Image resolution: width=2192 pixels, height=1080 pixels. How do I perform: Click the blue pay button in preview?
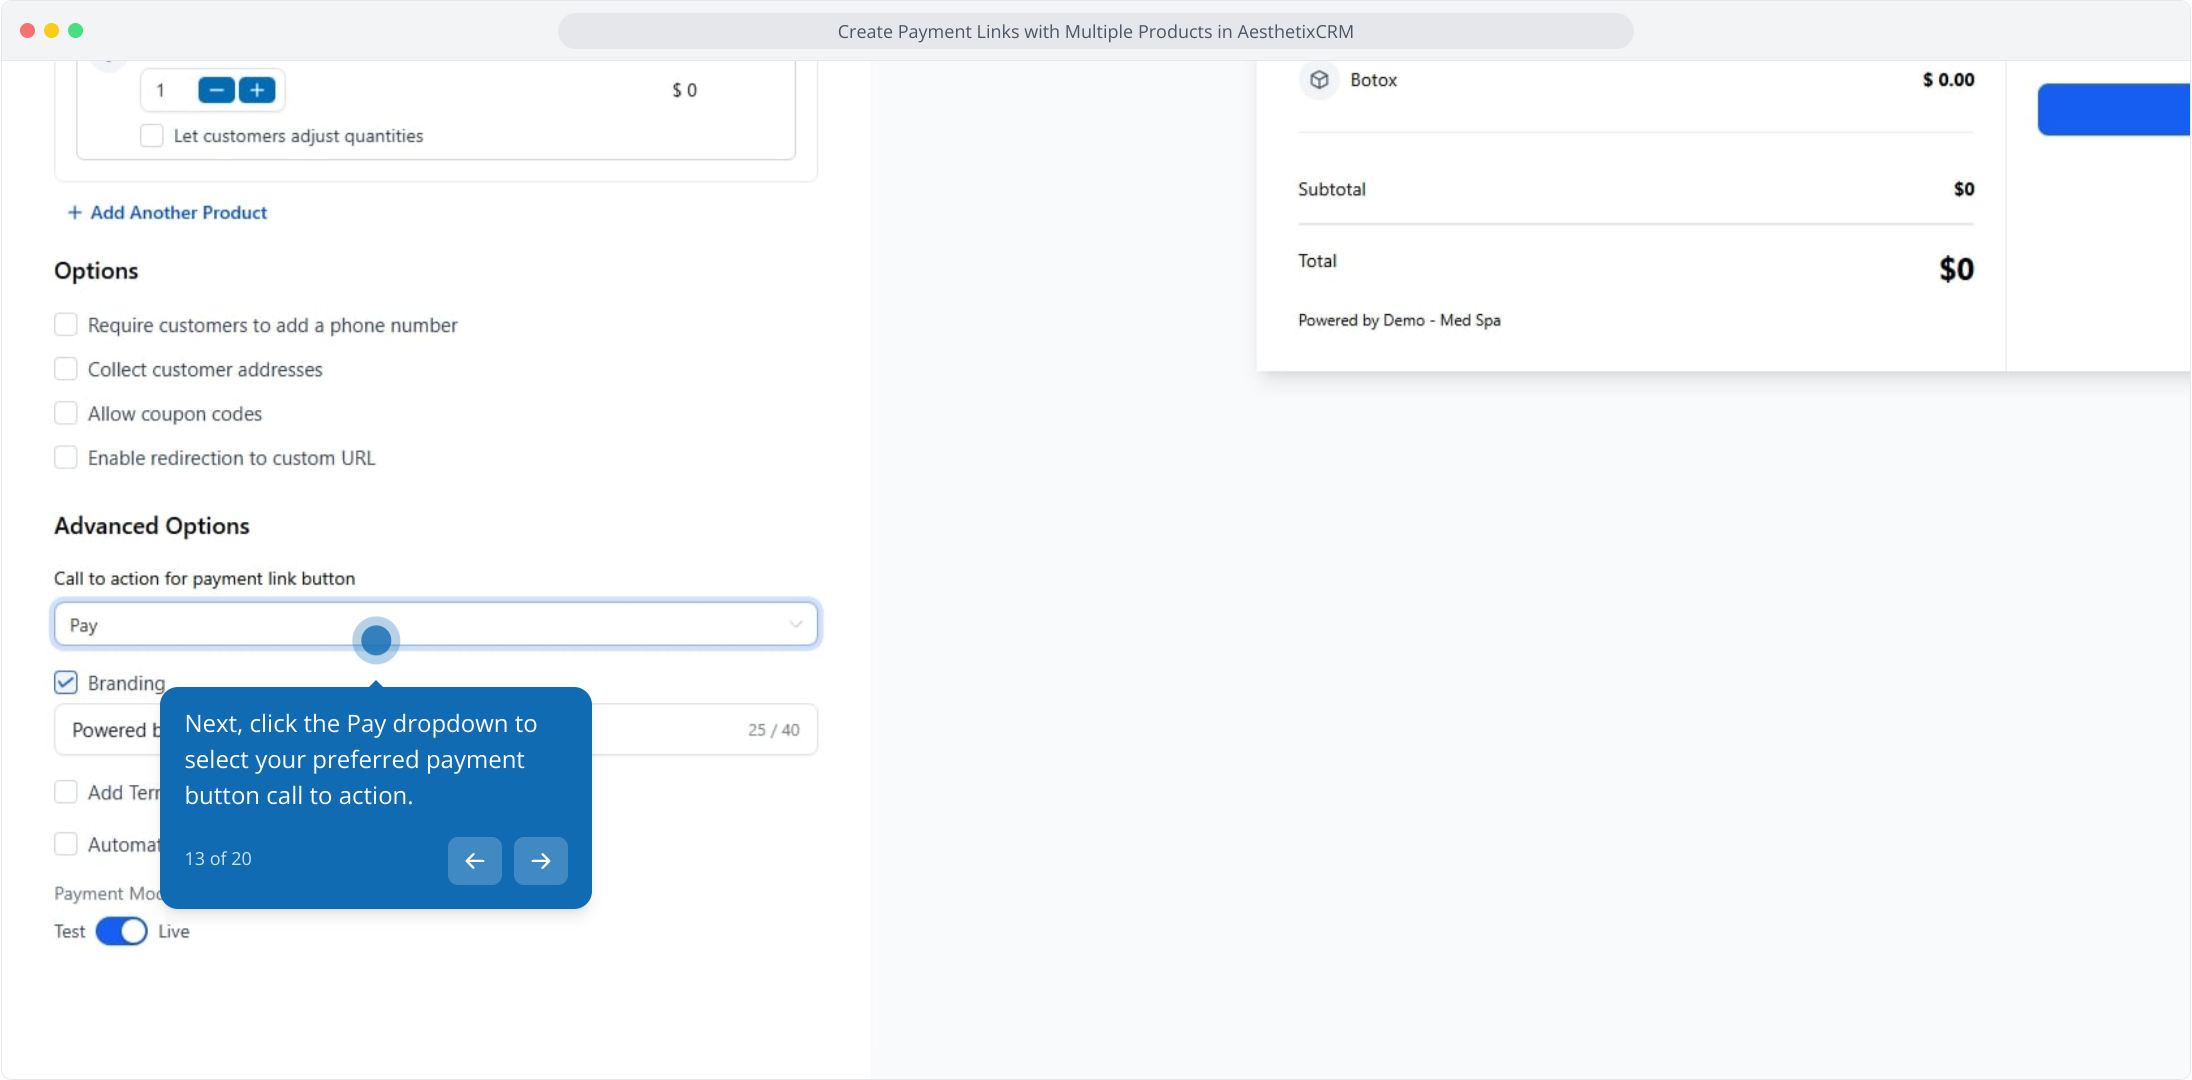2112,110
